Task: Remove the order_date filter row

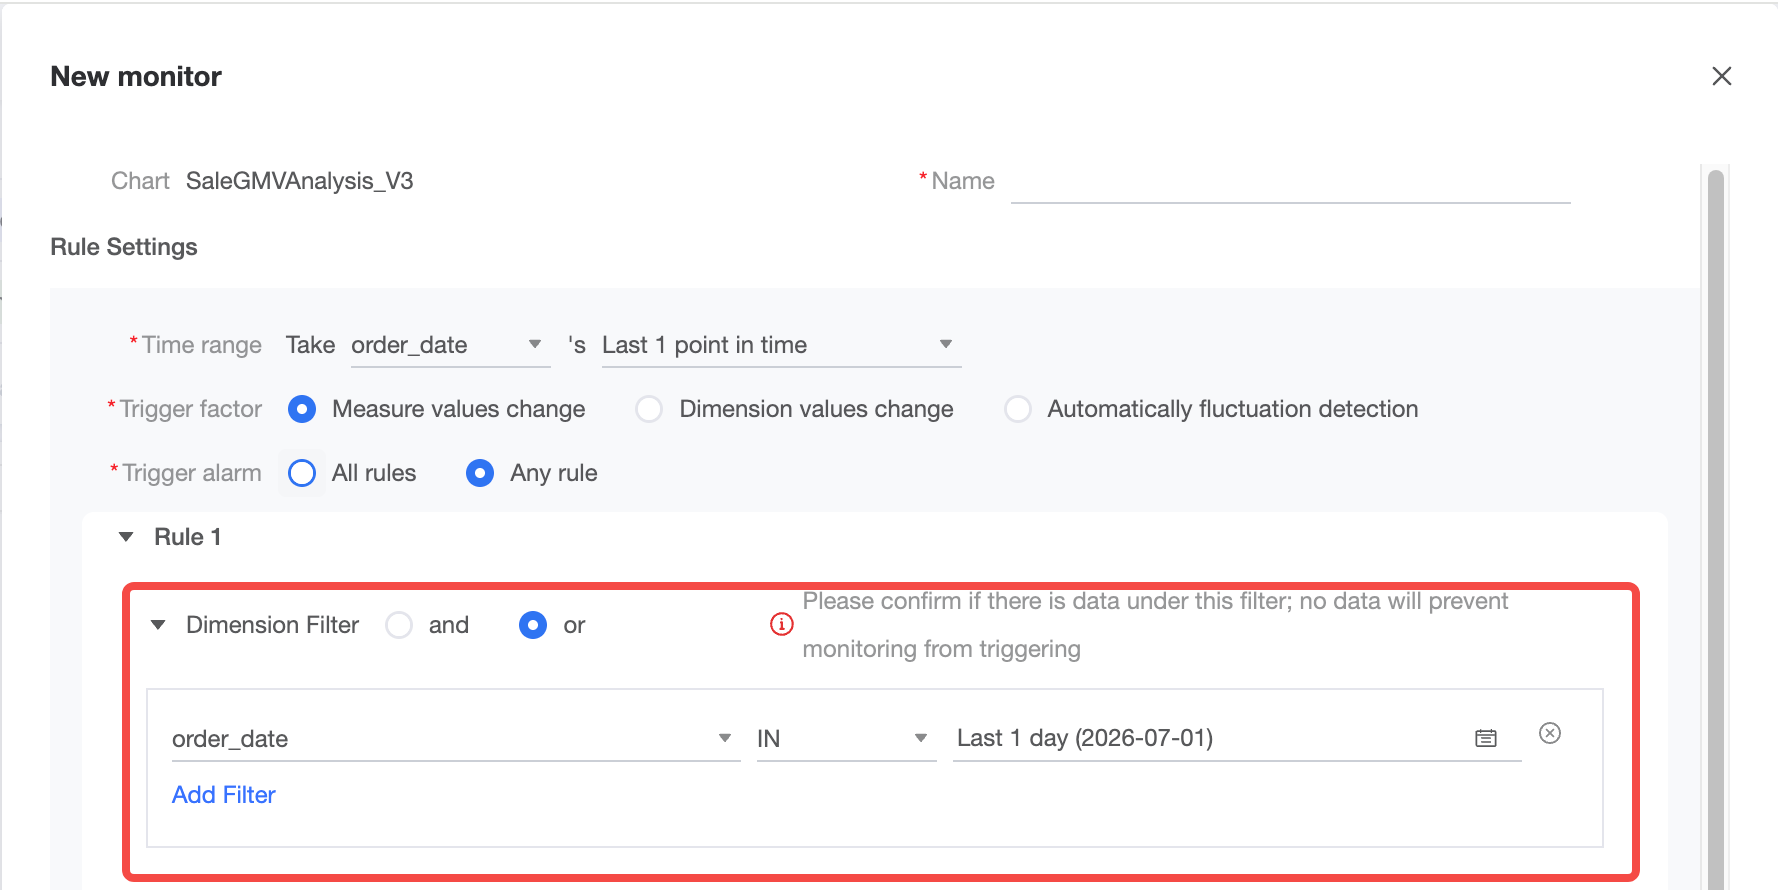Action: 1550,734
